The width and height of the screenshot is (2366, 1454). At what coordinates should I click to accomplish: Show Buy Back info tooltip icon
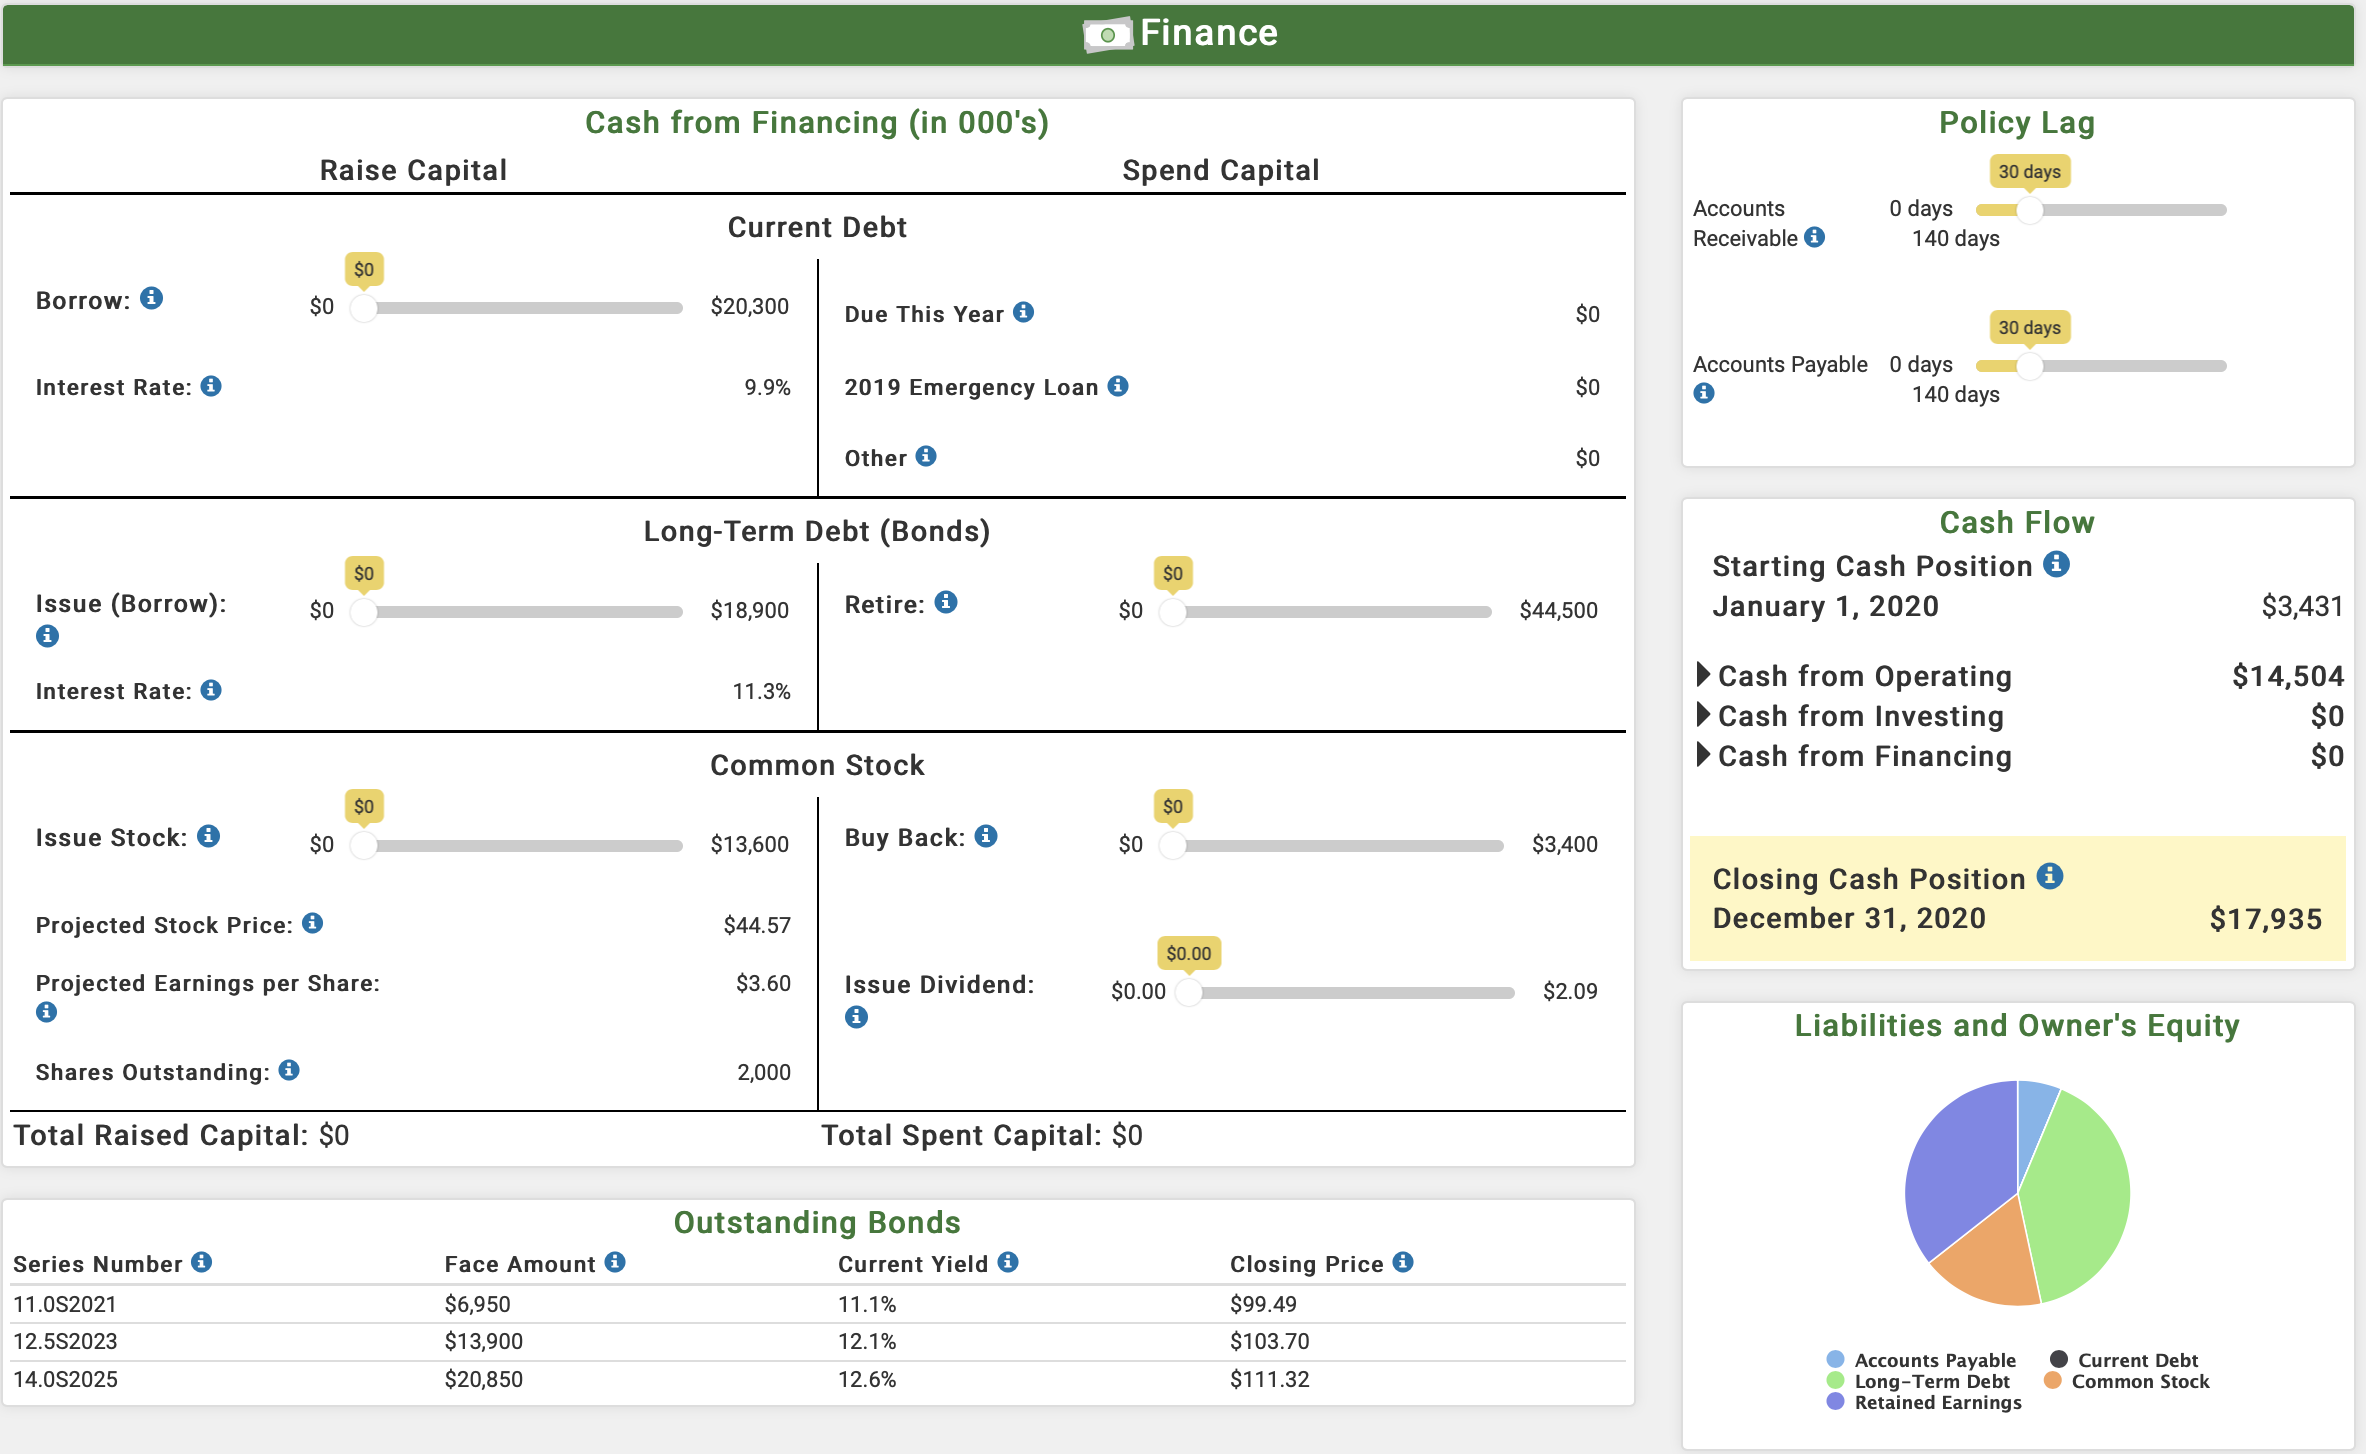[986, 836]
